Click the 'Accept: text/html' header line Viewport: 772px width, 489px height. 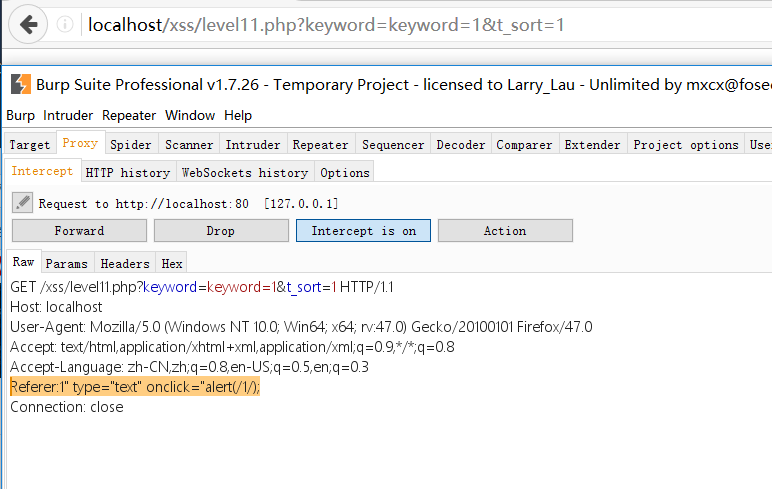(232, 347)
